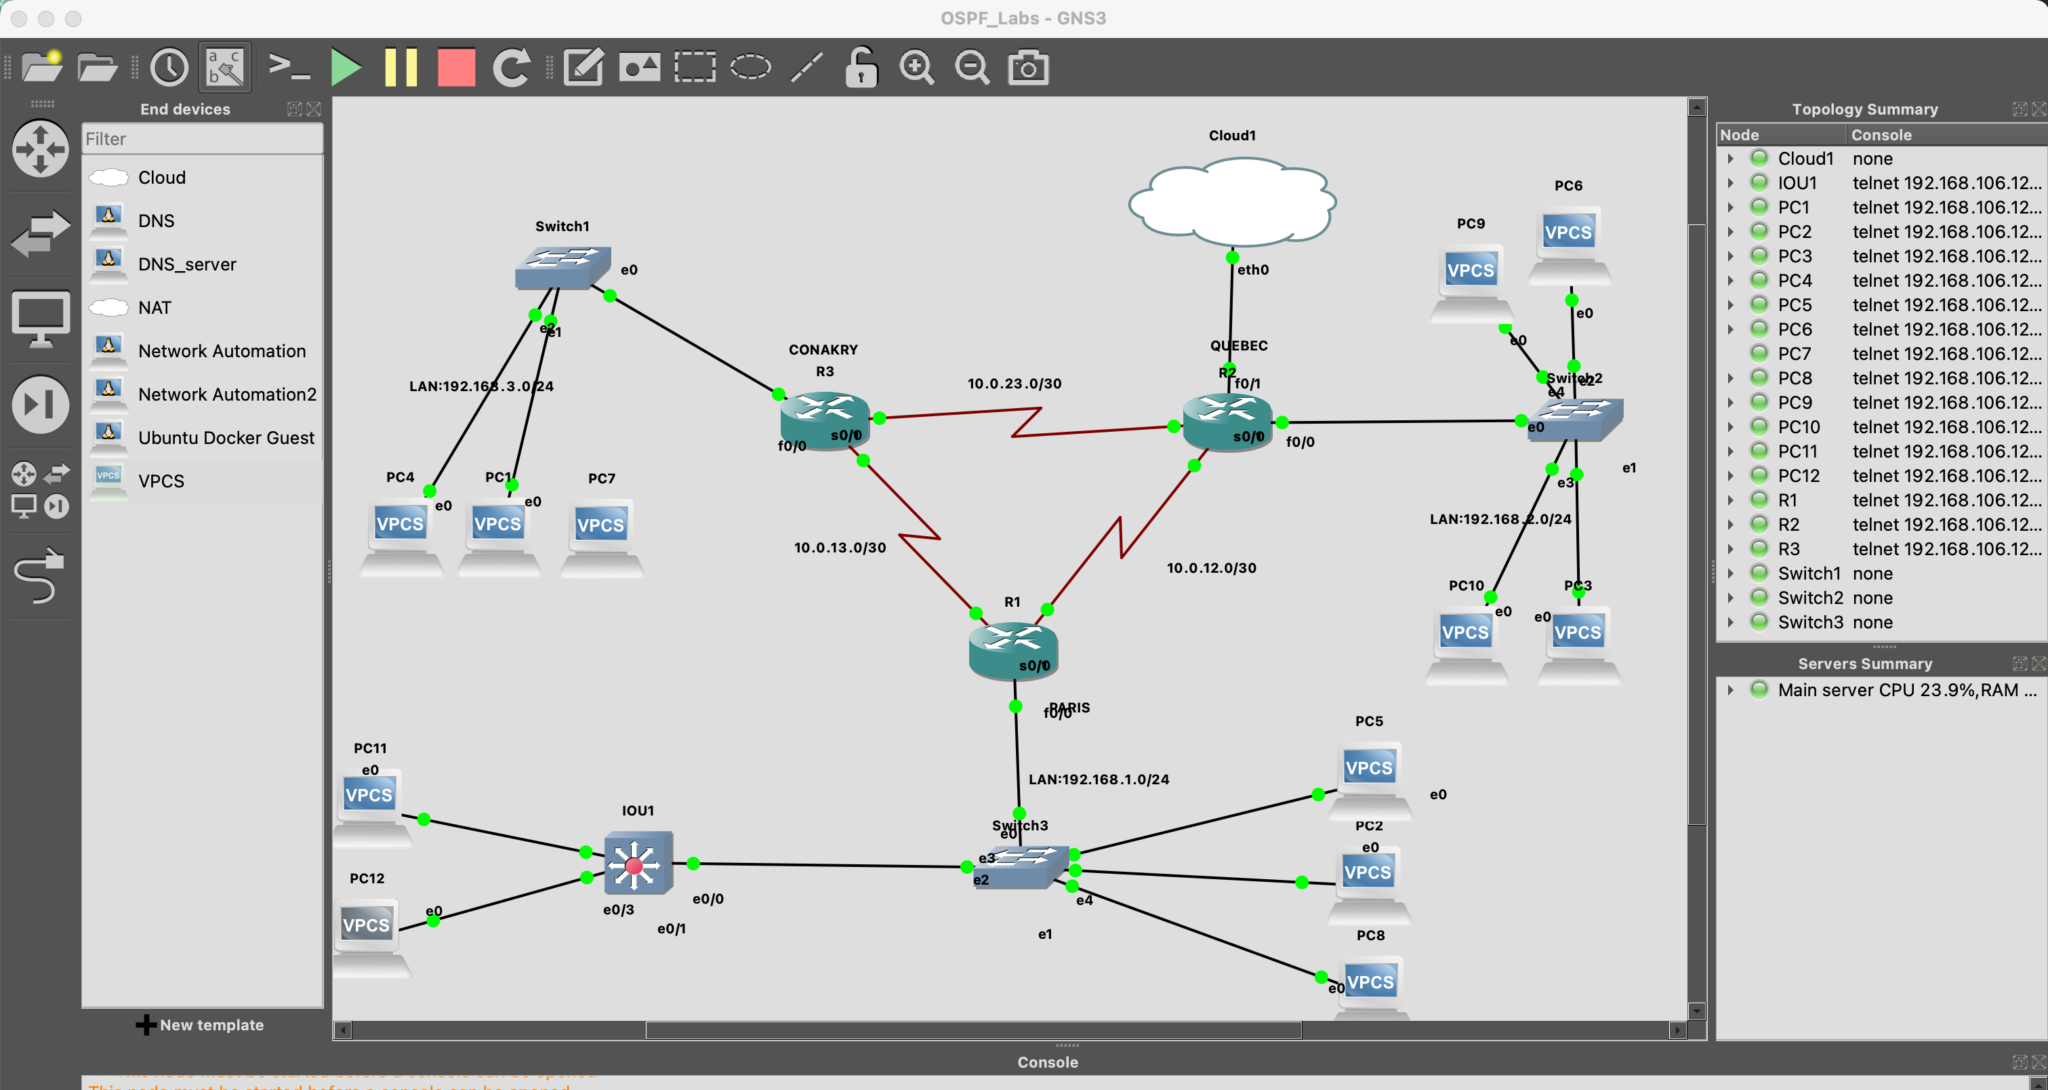The image size is (2048, 1090).
Task: Take a screenshot with the camera icon
Action: pyautogui.click(x=1028, y=67)
